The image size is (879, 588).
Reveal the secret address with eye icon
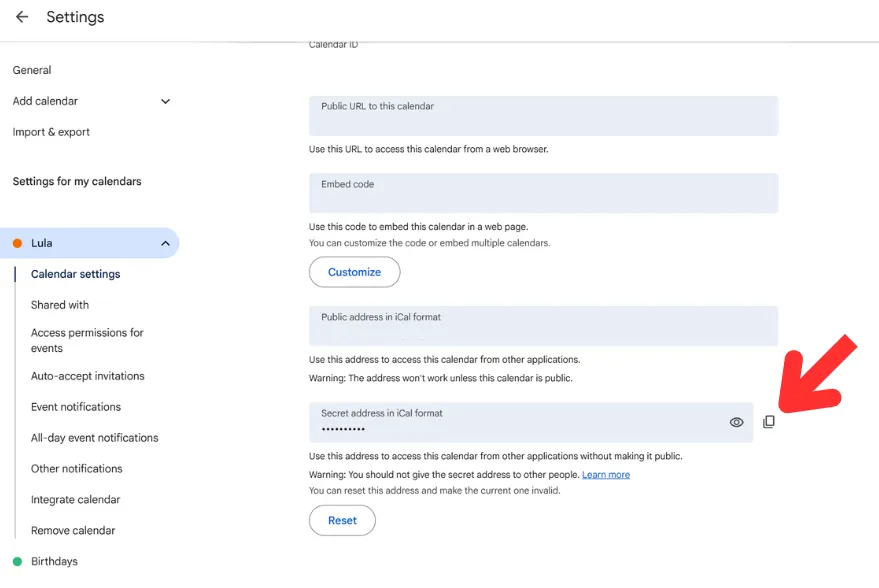pos(737,422)
